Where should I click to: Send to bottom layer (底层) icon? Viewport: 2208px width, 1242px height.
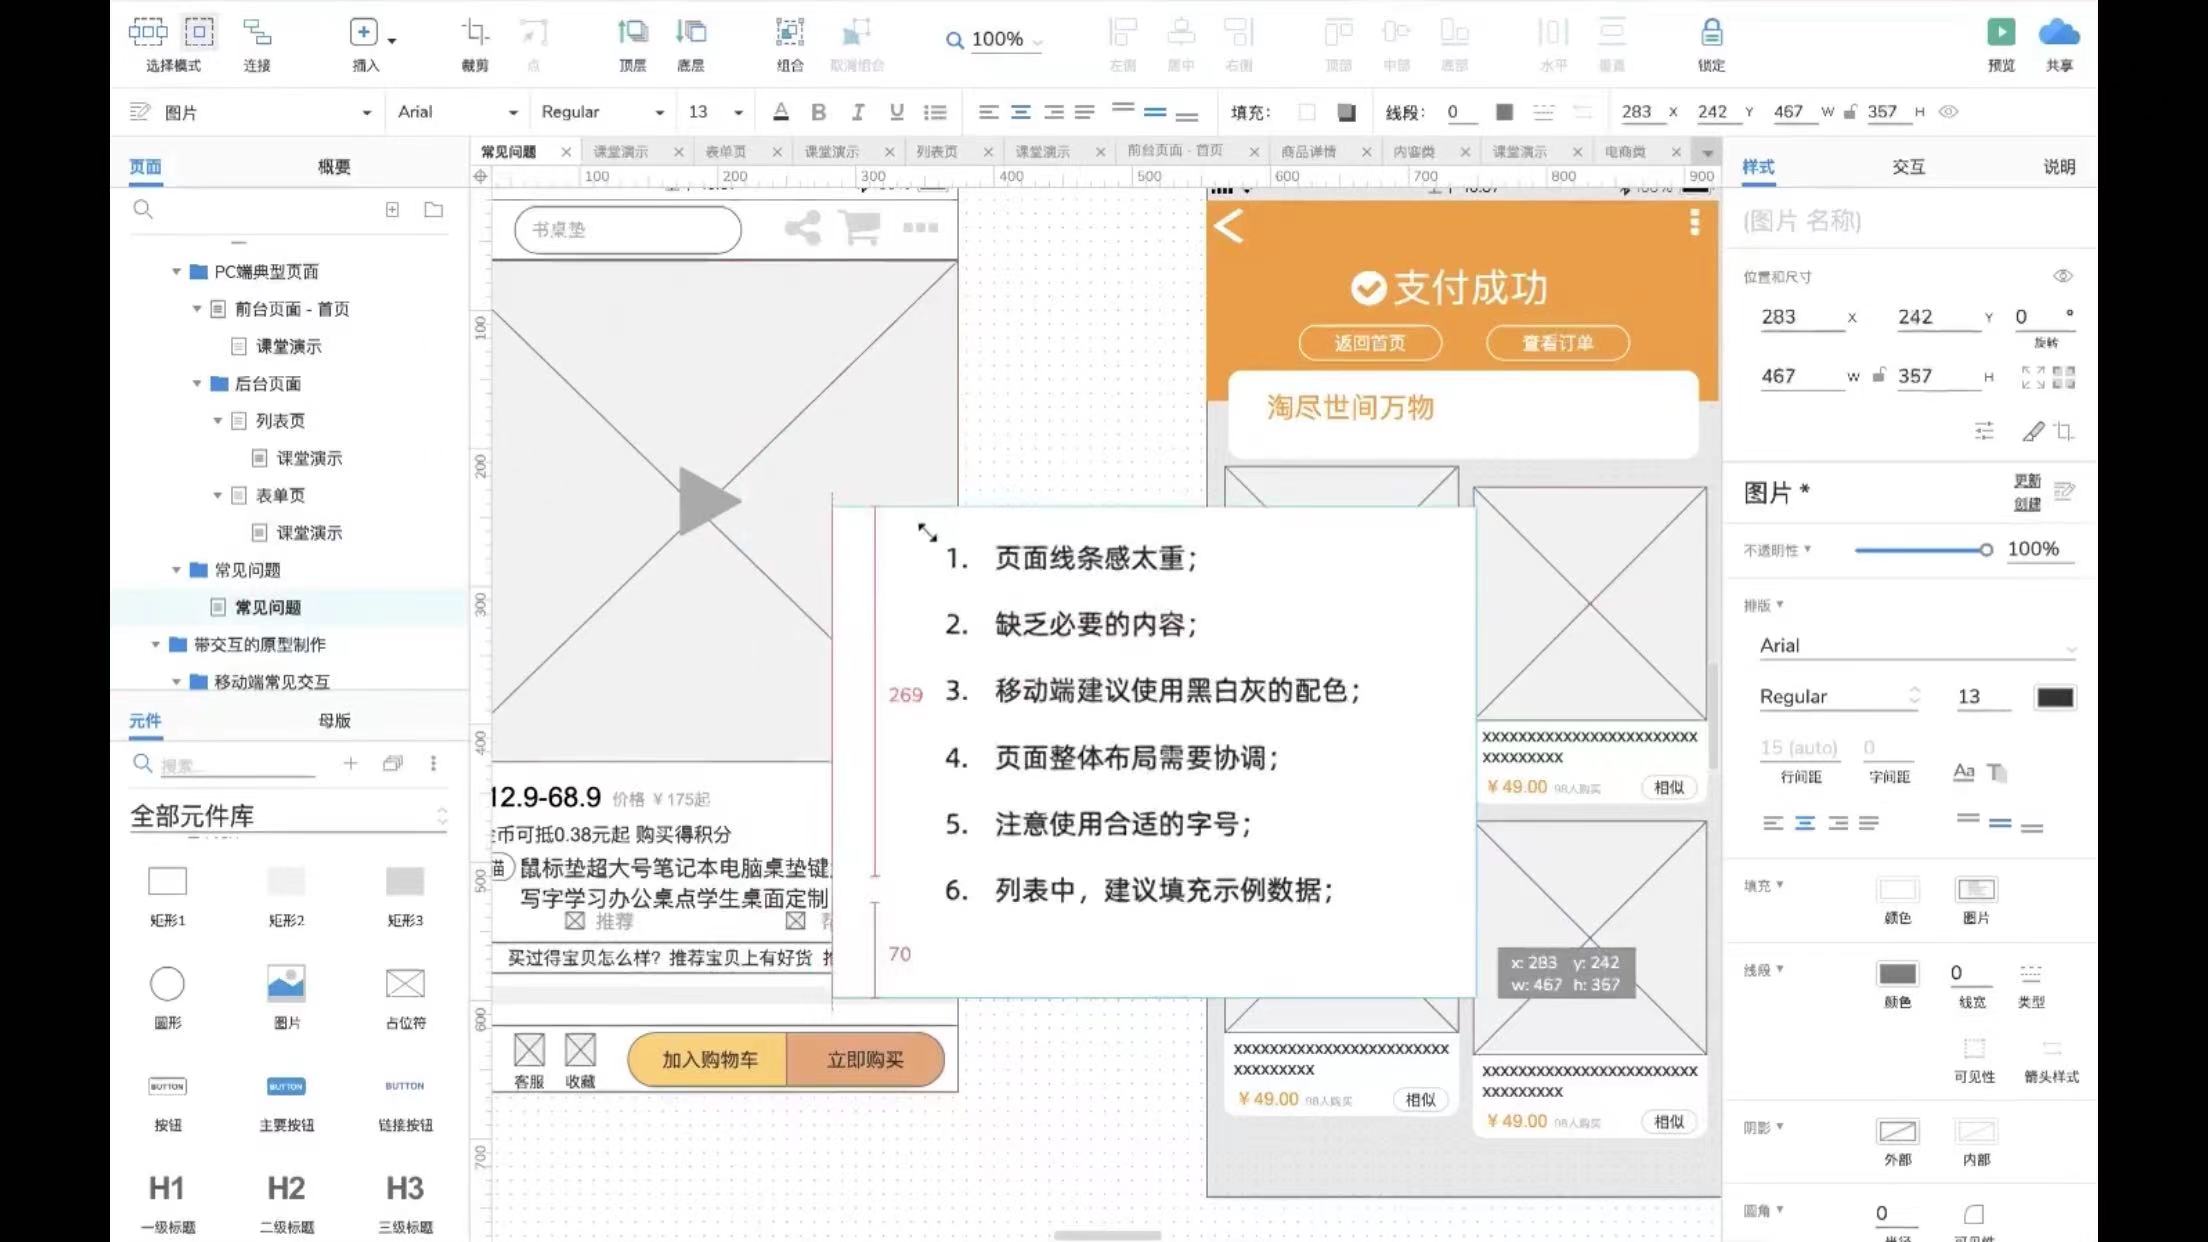tap(690, 32)
